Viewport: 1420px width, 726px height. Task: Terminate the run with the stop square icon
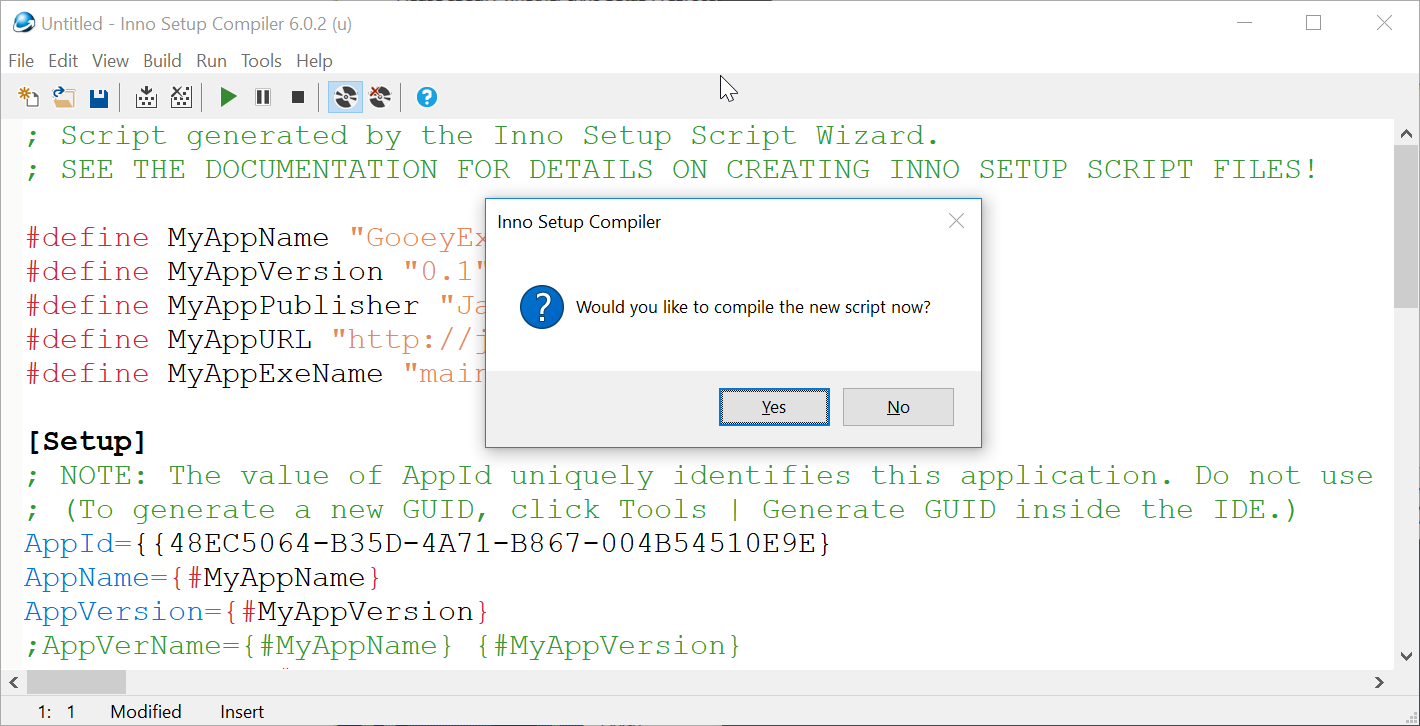click(x=297, y=97)
